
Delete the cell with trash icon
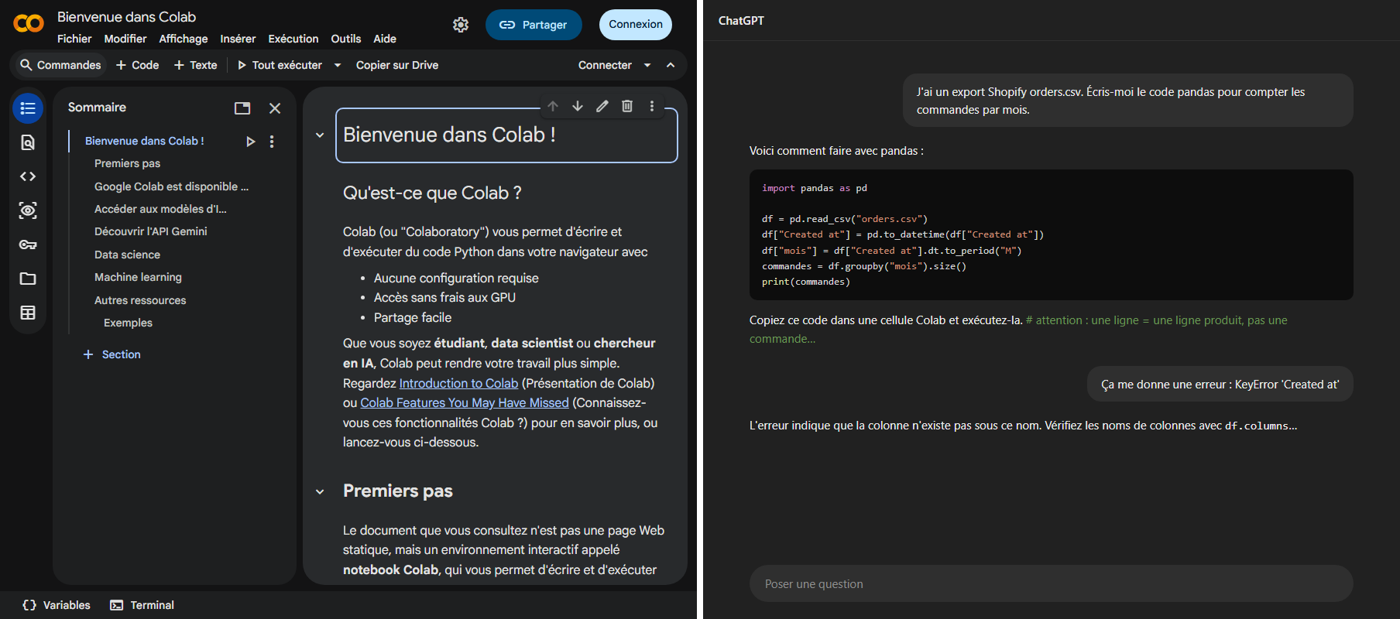[x=627, y=106]
